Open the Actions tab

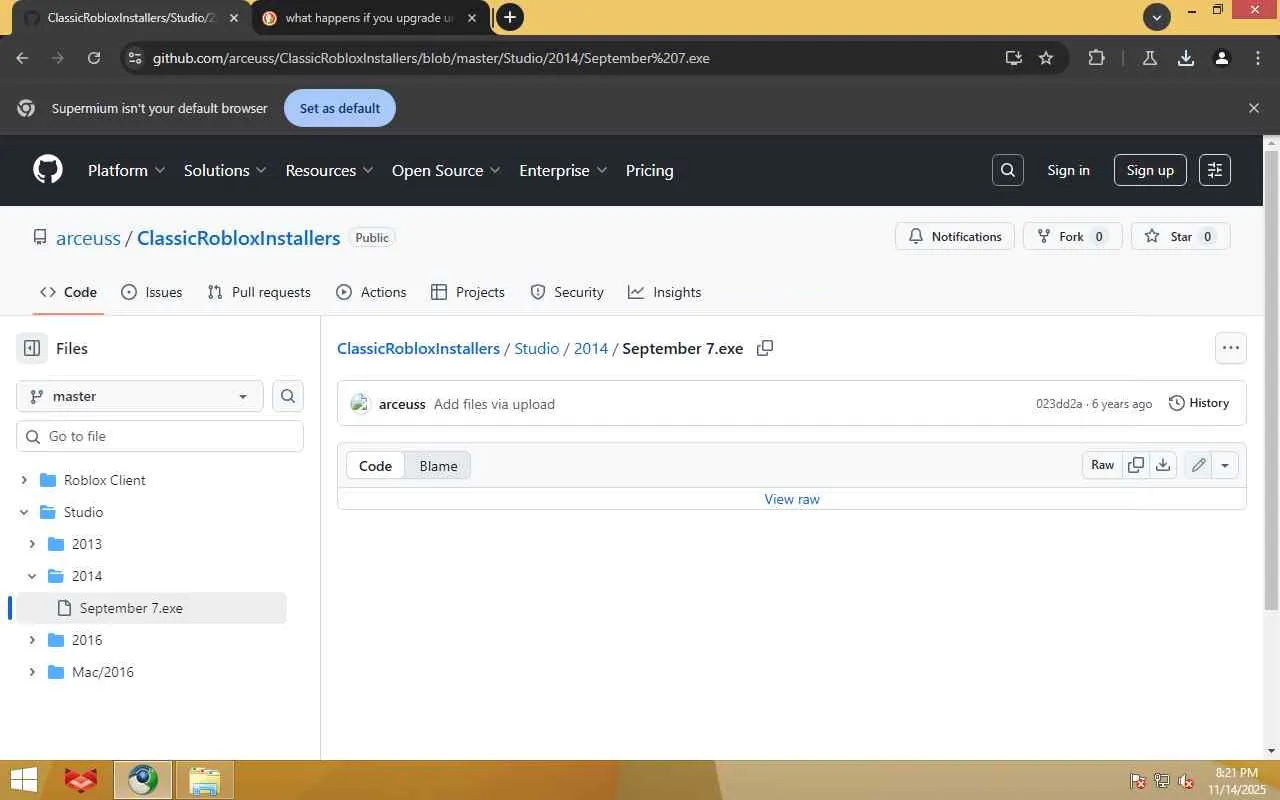click(x=371, y=292)
